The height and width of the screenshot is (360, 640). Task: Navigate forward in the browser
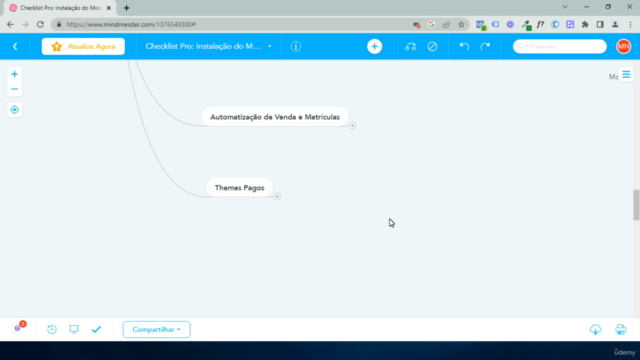tap(25, 24)
